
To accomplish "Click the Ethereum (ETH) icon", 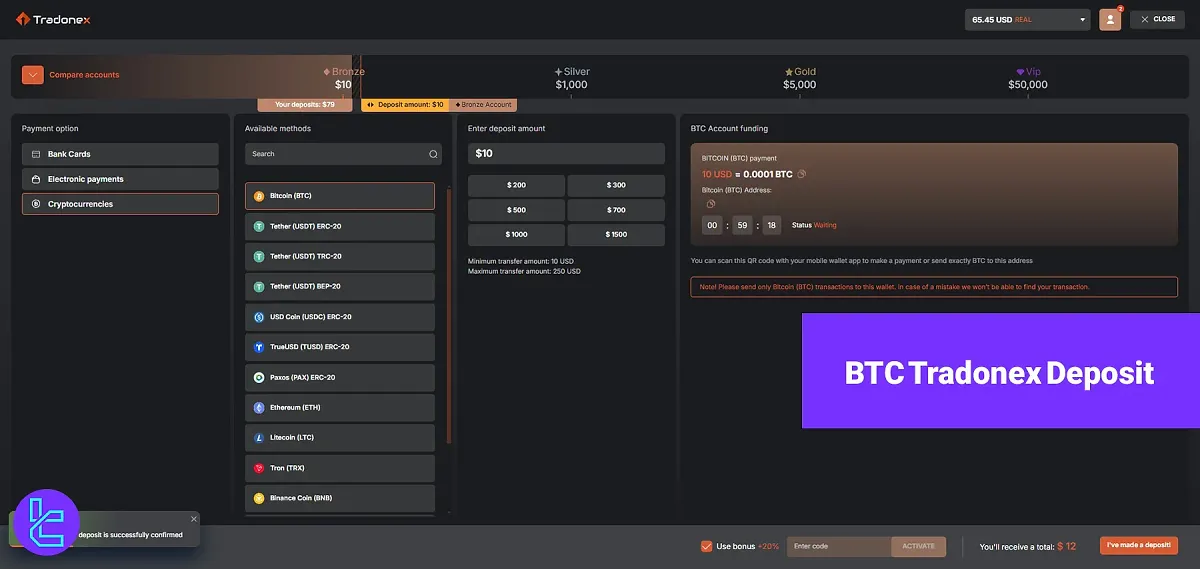I will (259, 408).
